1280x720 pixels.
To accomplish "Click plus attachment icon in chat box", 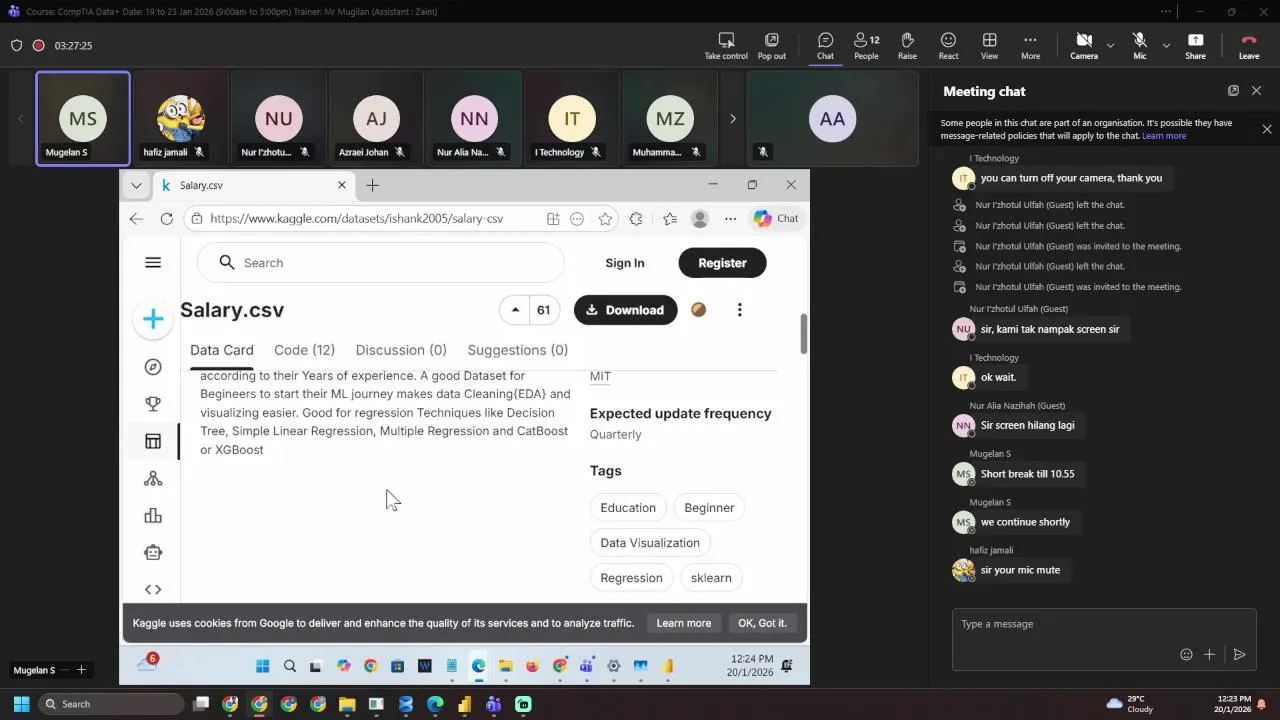I will 1209,654.
